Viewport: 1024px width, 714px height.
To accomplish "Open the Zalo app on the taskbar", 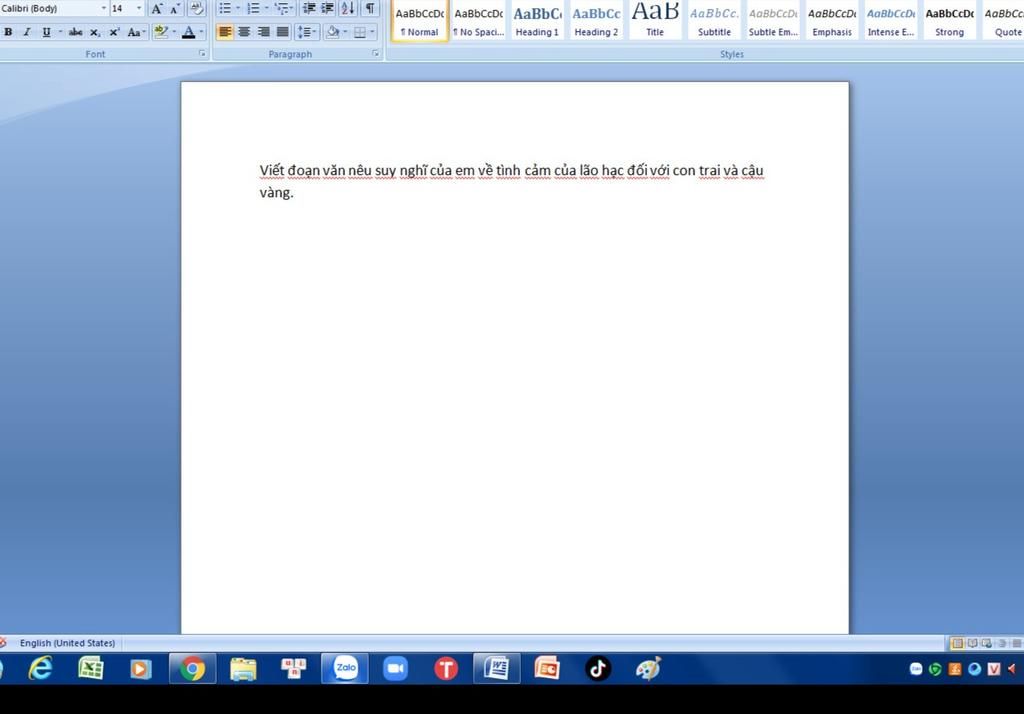I will (x=345, y=668).
